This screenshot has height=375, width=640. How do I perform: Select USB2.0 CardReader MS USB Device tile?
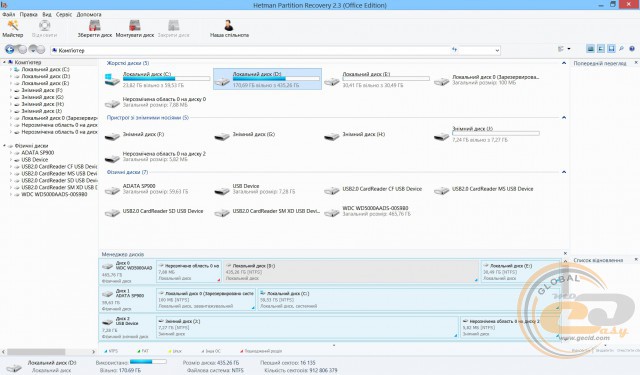coord(487,189)
